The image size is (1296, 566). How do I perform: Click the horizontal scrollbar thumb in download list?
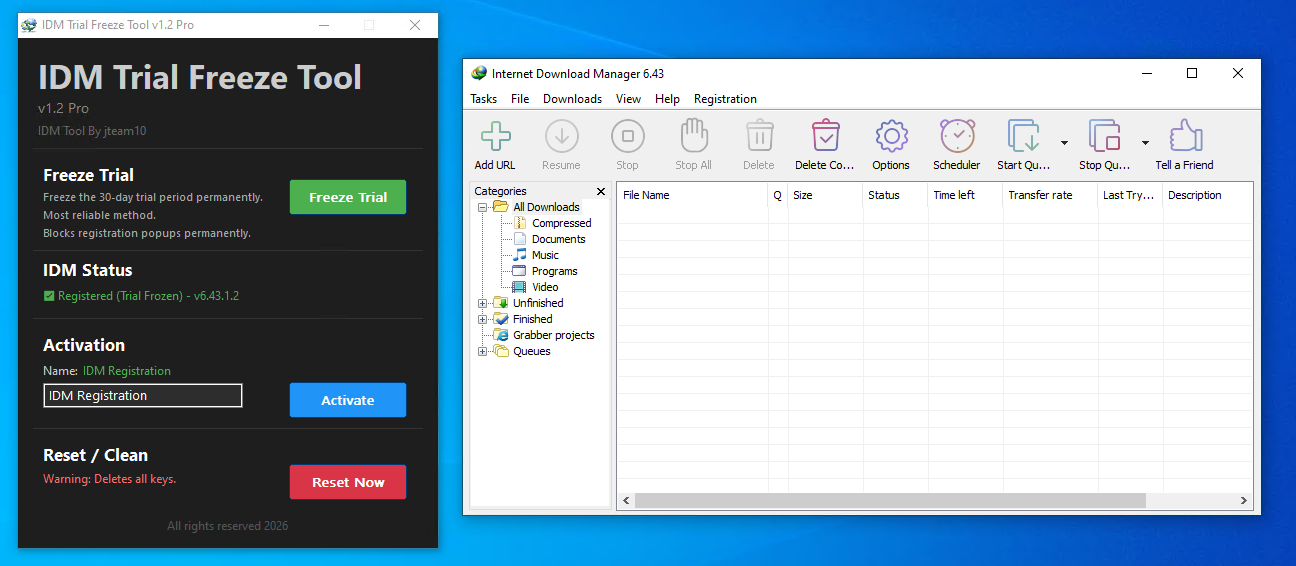coord(890,500)
